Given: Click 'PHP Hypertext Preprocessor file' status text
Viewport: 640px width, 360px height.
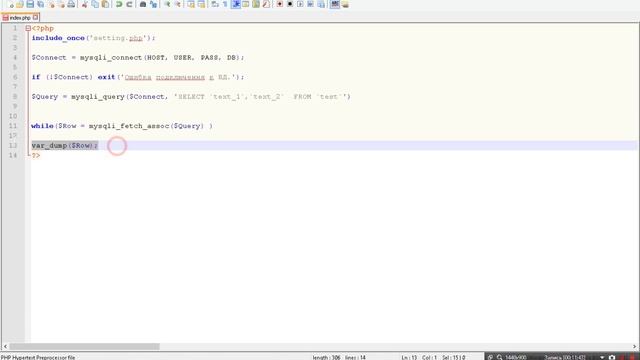Looking at the screenshot, I should (38, 357).
